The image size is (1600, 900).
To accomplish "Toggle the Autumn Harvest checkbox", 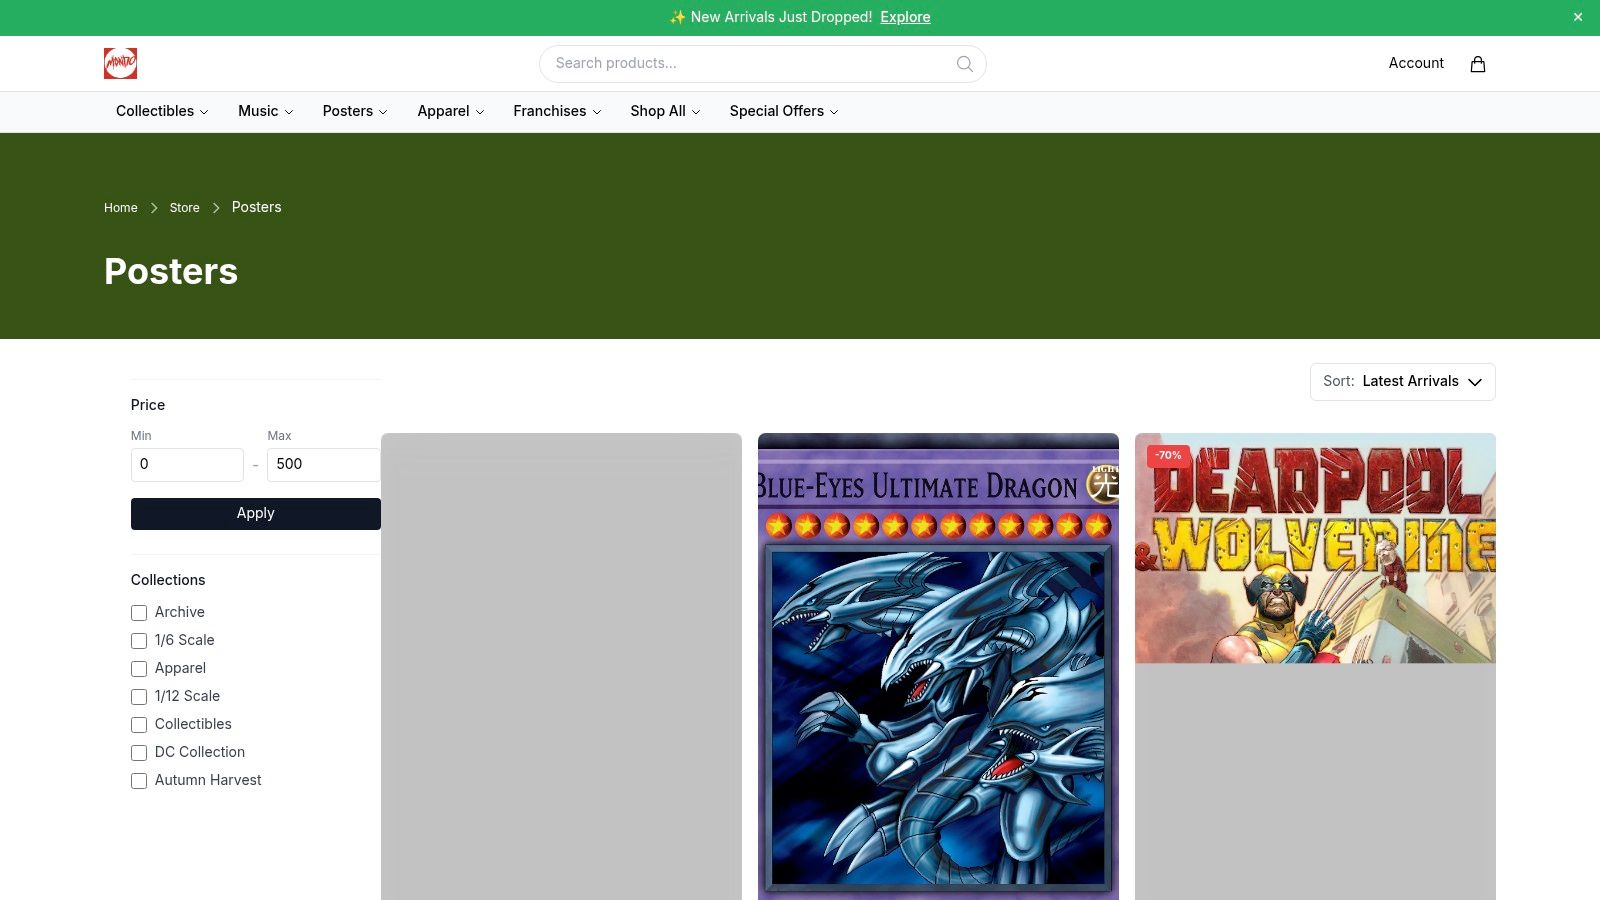I will 139,781.
